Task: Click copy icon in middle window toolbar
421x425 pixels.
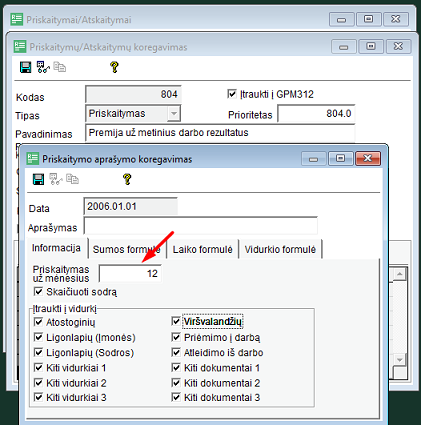Action: pos(59,67)
